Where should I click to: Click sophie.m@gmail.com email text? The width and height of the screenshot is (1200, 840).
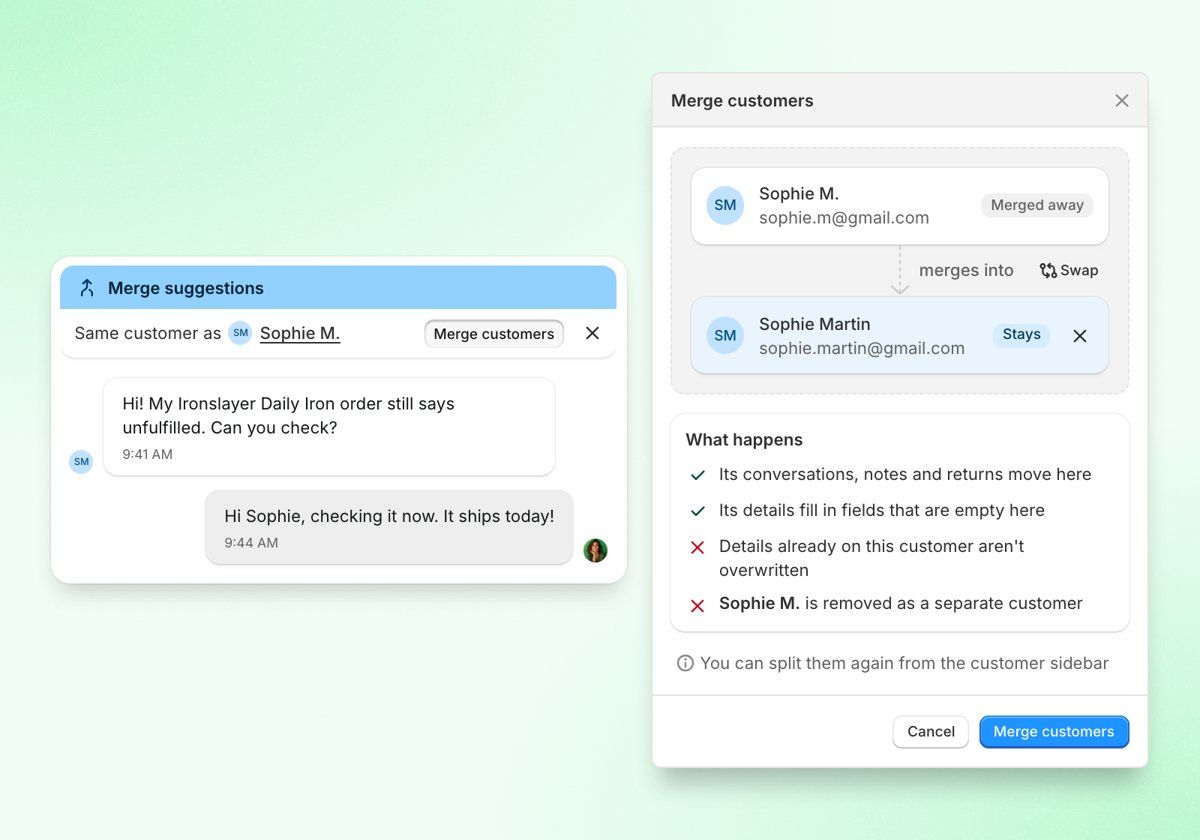click(844, 218)
